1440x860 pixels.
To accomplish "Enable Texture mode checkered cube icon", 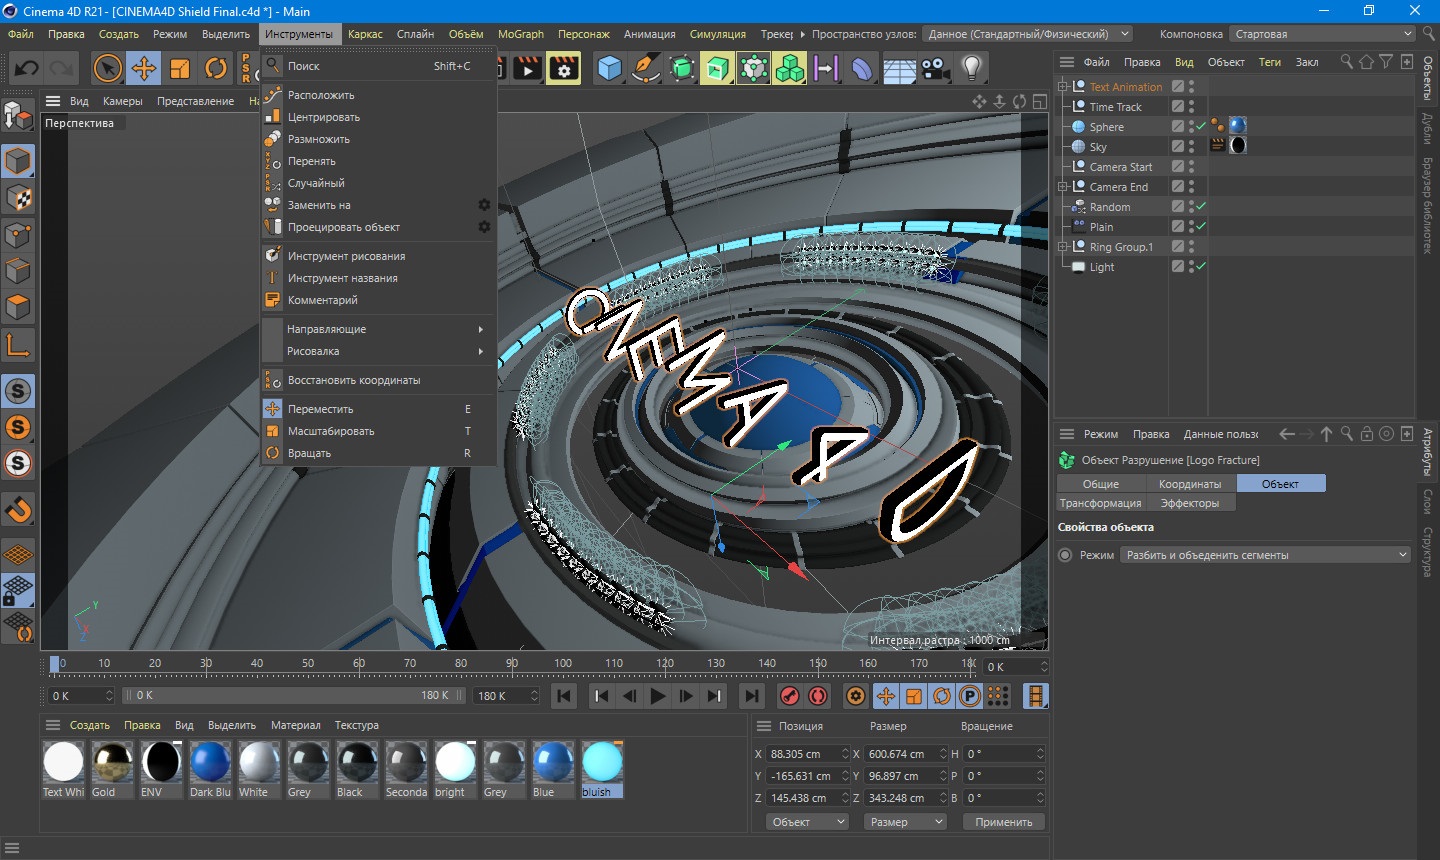I will coord(18,198).
